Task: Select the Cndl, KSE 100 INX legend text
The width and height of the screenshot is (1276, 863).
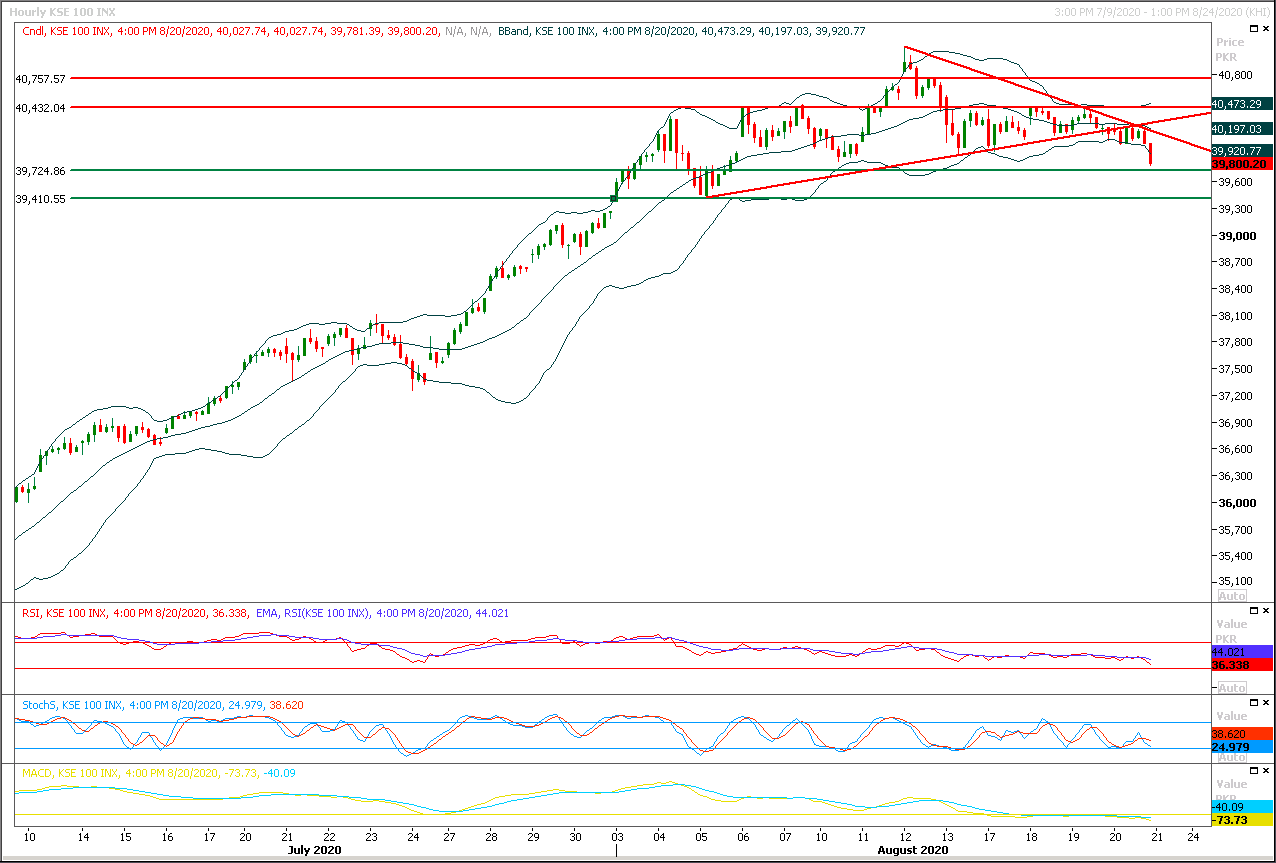Action: coord(68,31)
